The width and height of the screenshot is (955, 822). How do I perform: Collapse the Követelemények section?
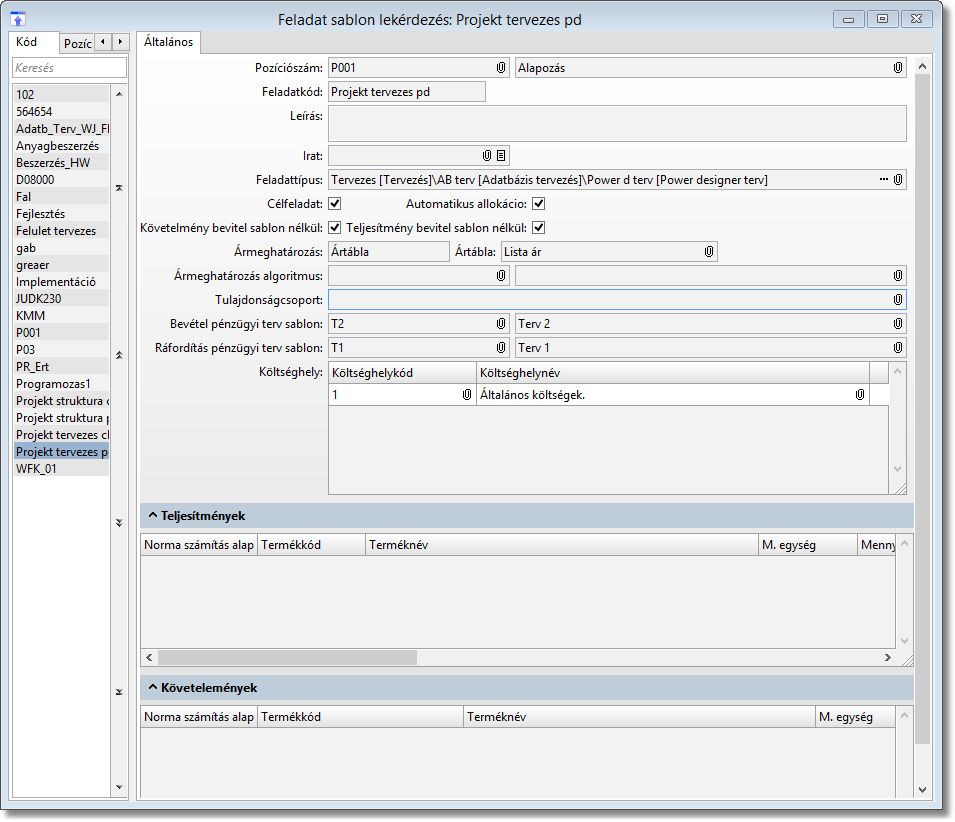153,688
